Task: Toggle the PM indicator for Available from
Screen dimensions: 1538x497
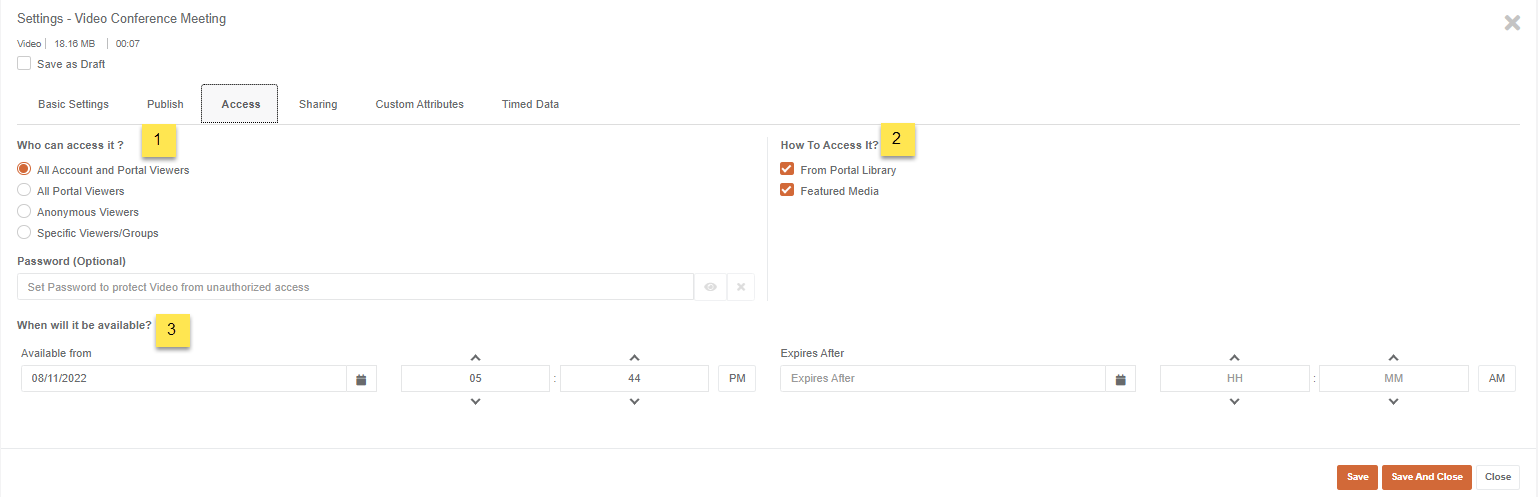Action: click(x=737, y=379)
